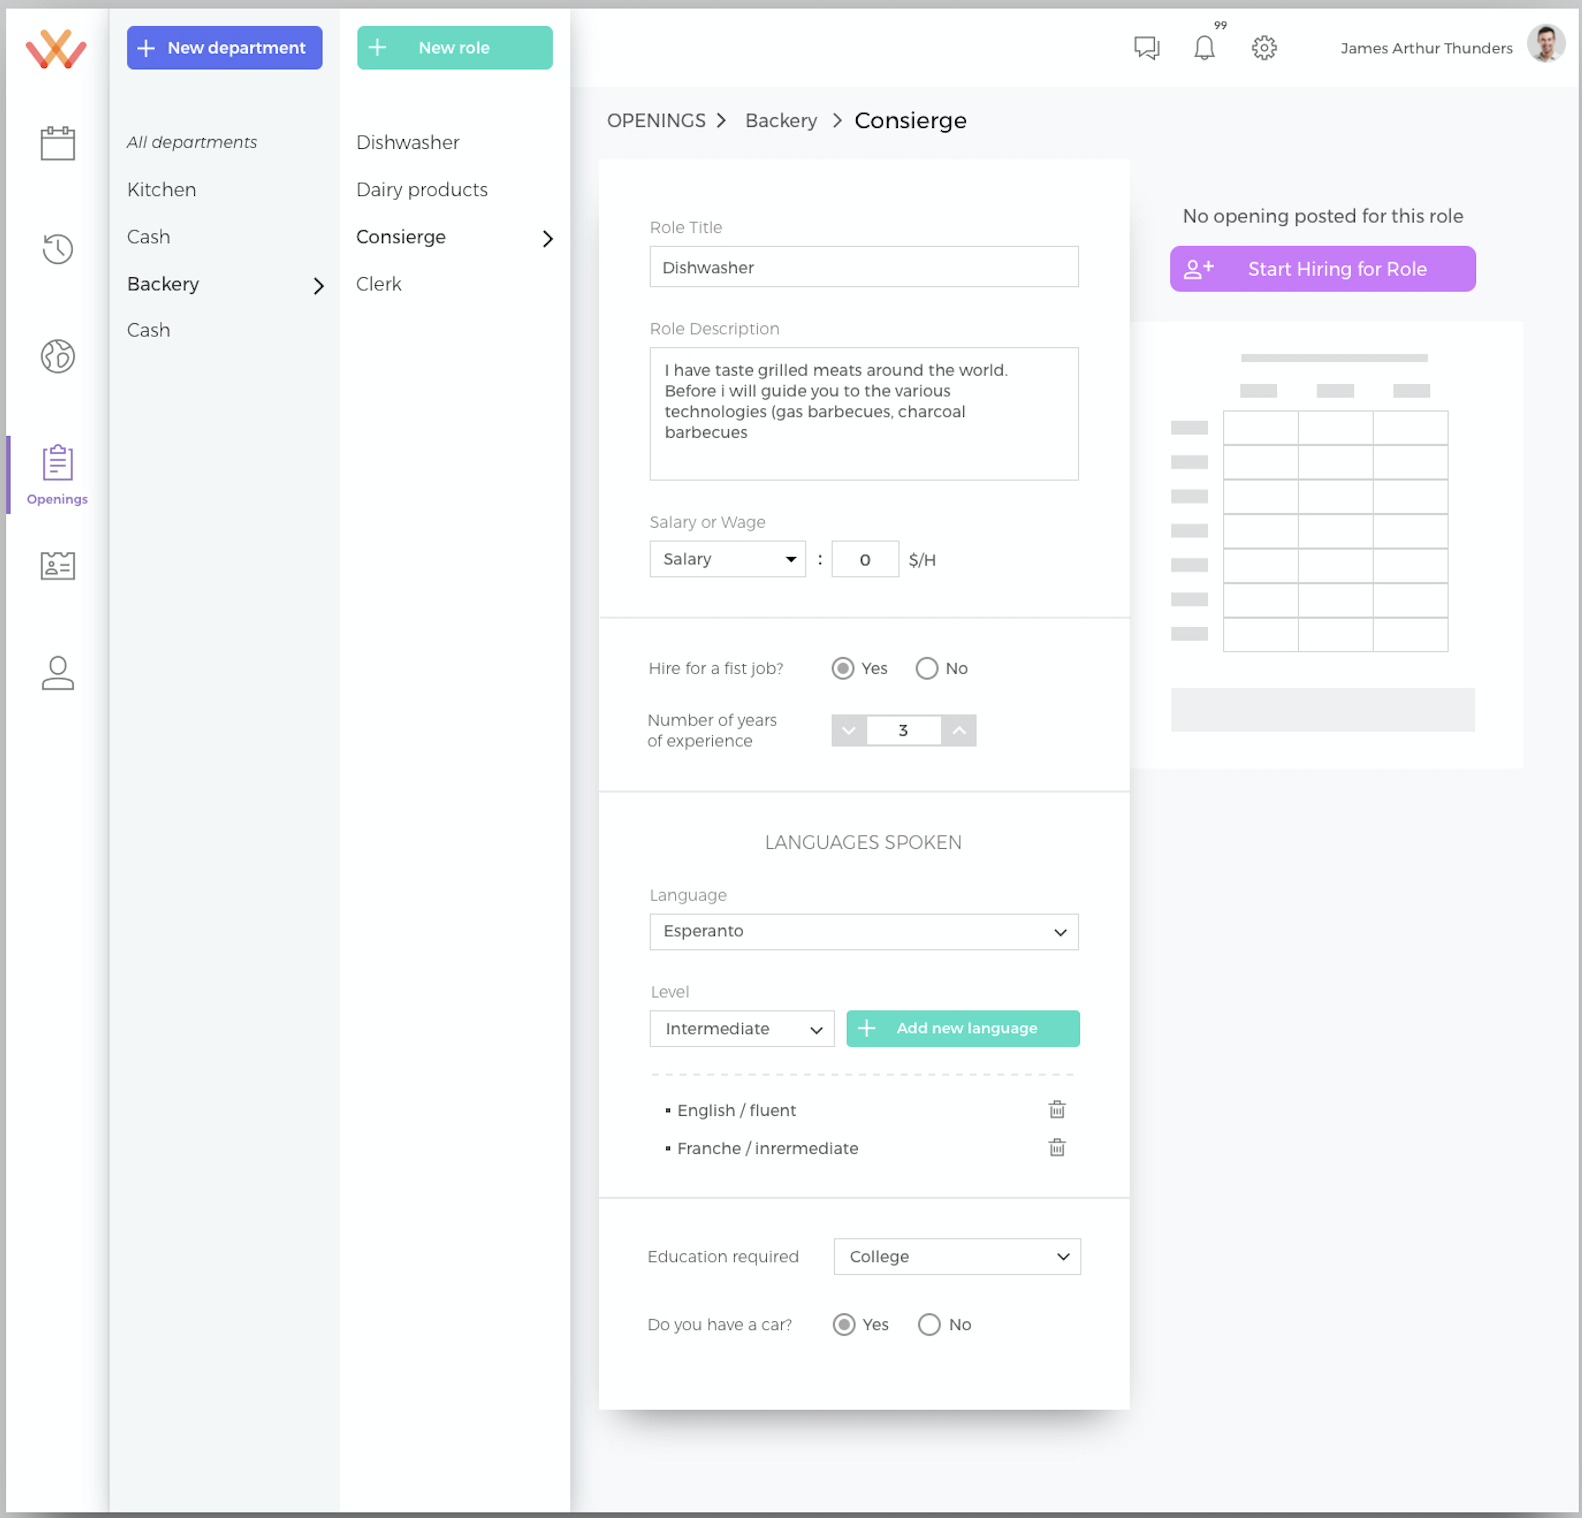Open the calendar icon in sidebar
Image resolution: width=1582 pixels, height=1518 pixels.
[x=57, y=143]
